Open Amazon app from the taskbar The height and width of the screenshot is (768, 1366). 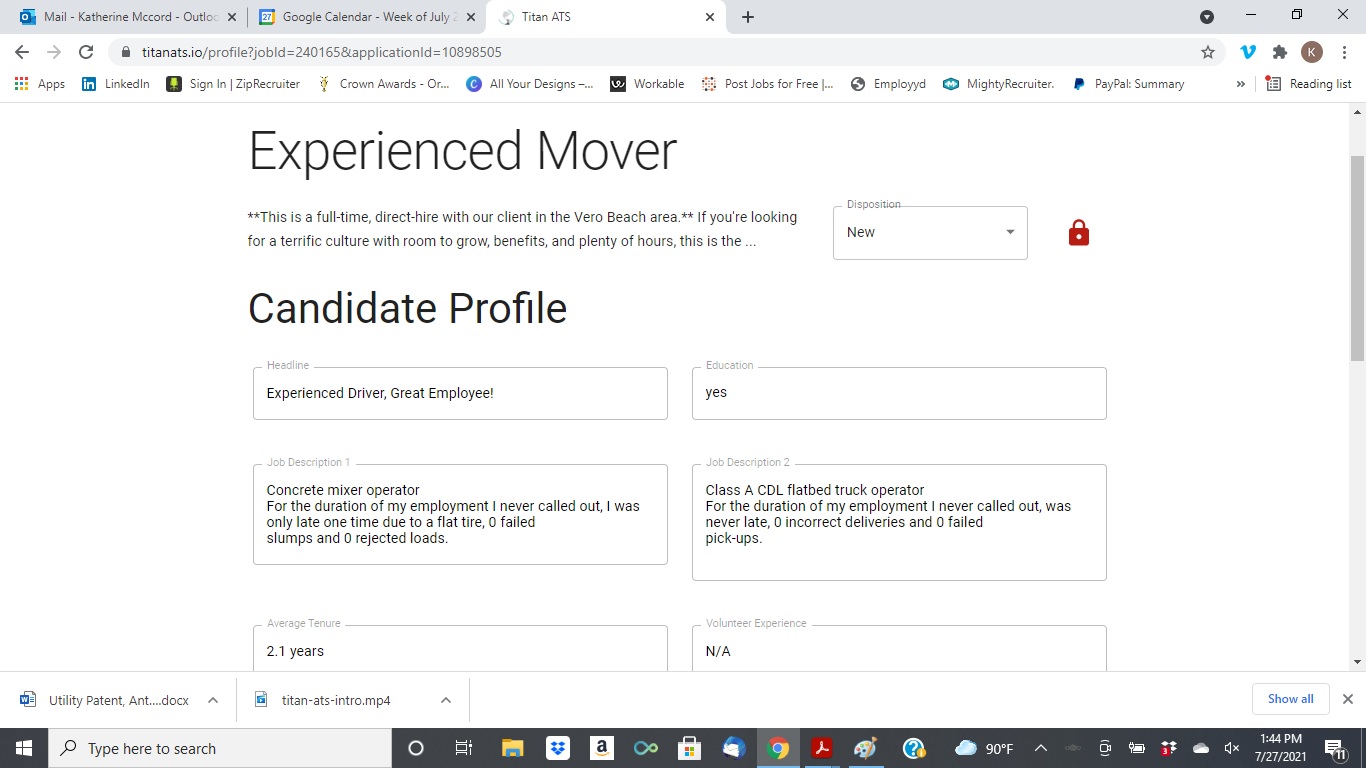click(x=602, y=748)
